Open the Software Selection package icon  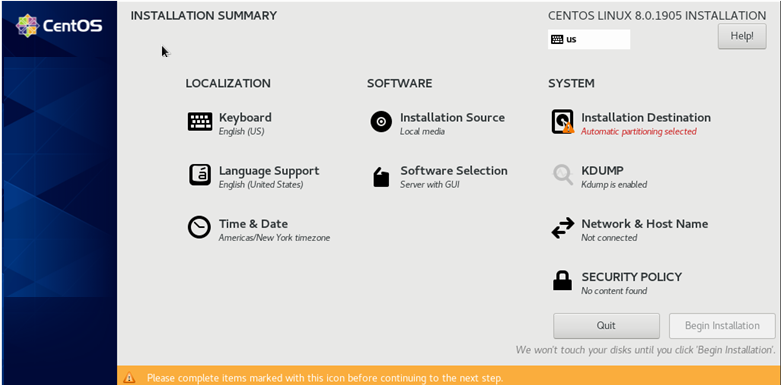coord(381,176)
